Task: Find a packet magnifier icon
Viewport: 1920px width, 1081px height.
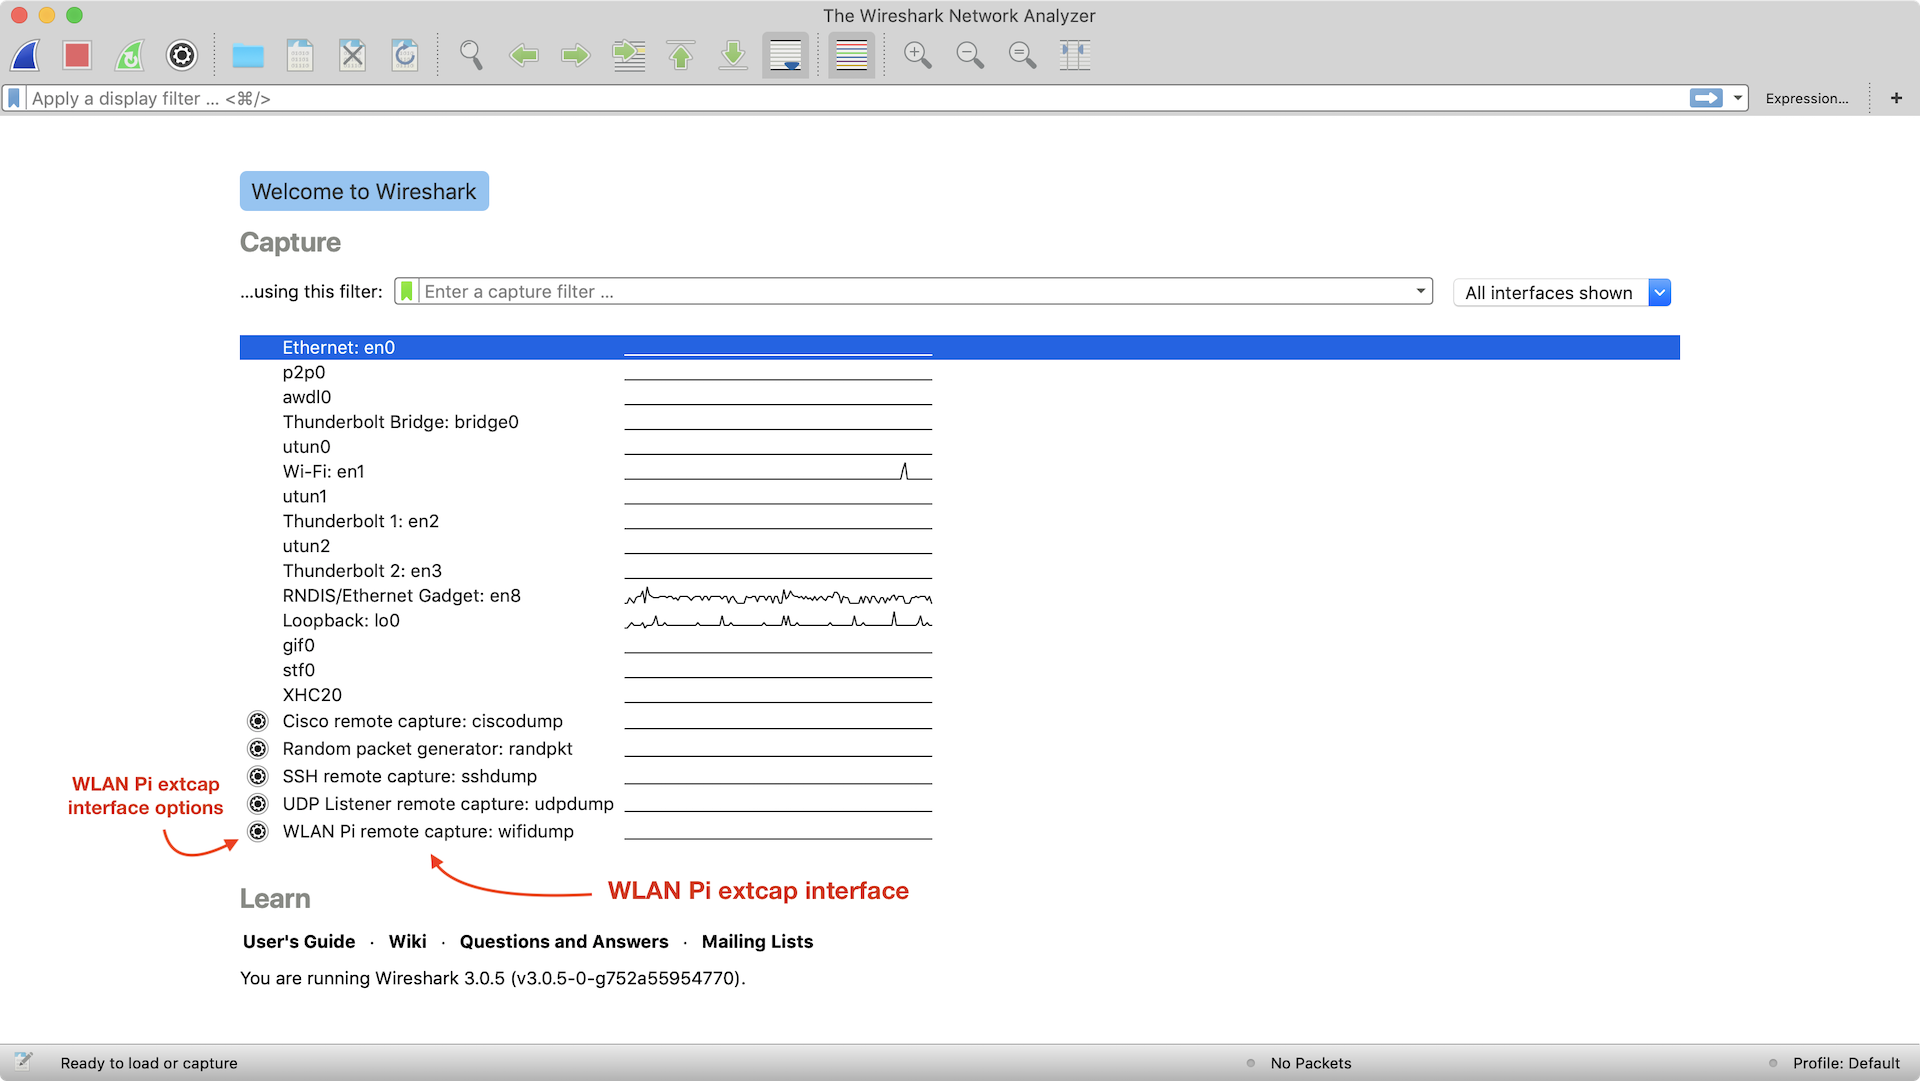Action: pos(471,55)
